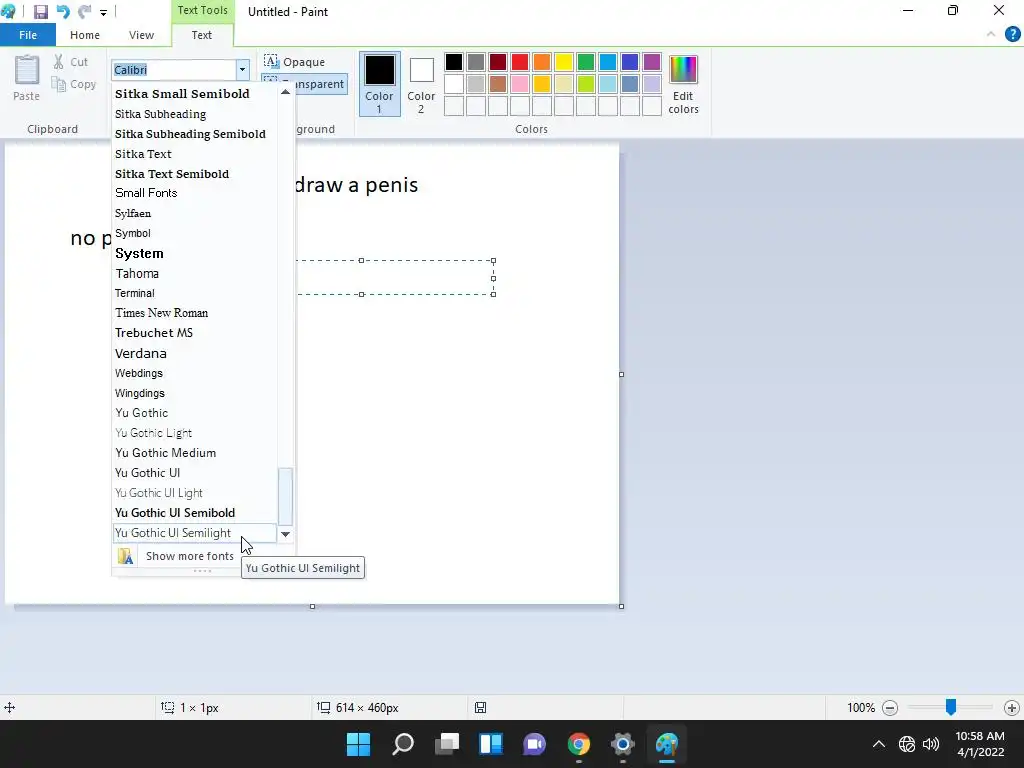Open the File menu
The height and width of the screenshot is (768, 1024).
point(28,35)
